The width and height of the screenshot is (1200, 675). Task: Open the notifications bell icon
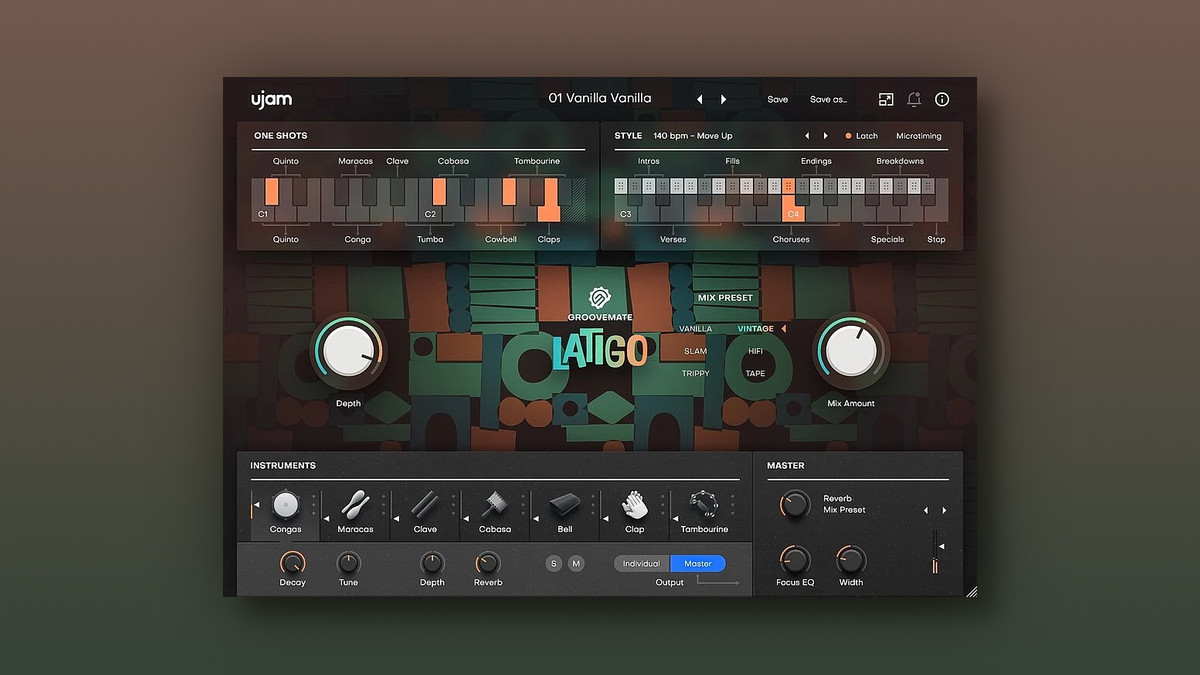(914, 99)
